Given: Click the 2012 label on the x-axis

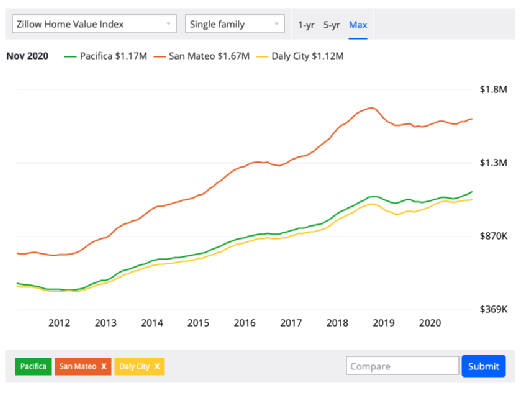Looking at the screenshot, I should click(59, 323).
